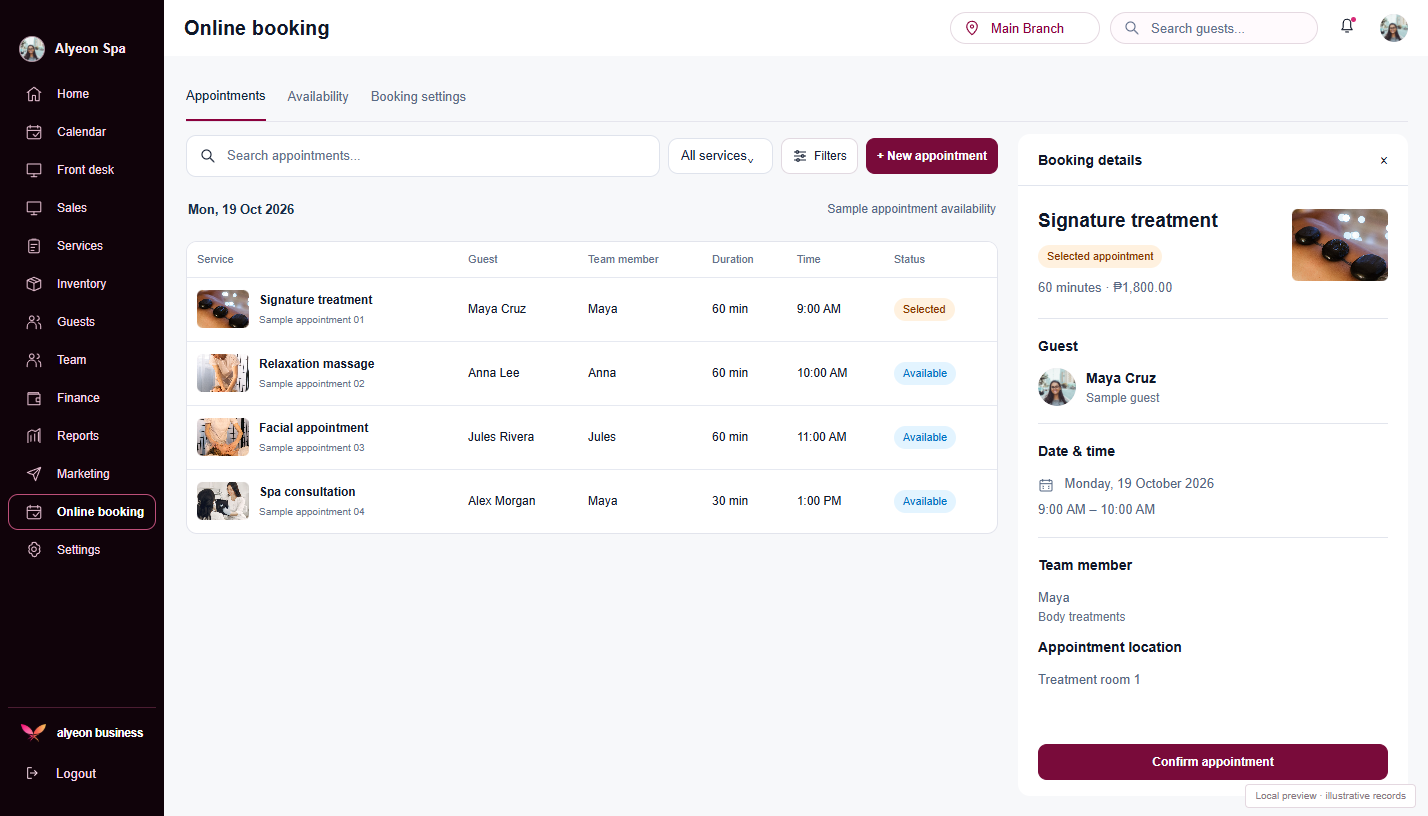Open the Settings gear icon
1428x816 pixels.
(34, 550)
